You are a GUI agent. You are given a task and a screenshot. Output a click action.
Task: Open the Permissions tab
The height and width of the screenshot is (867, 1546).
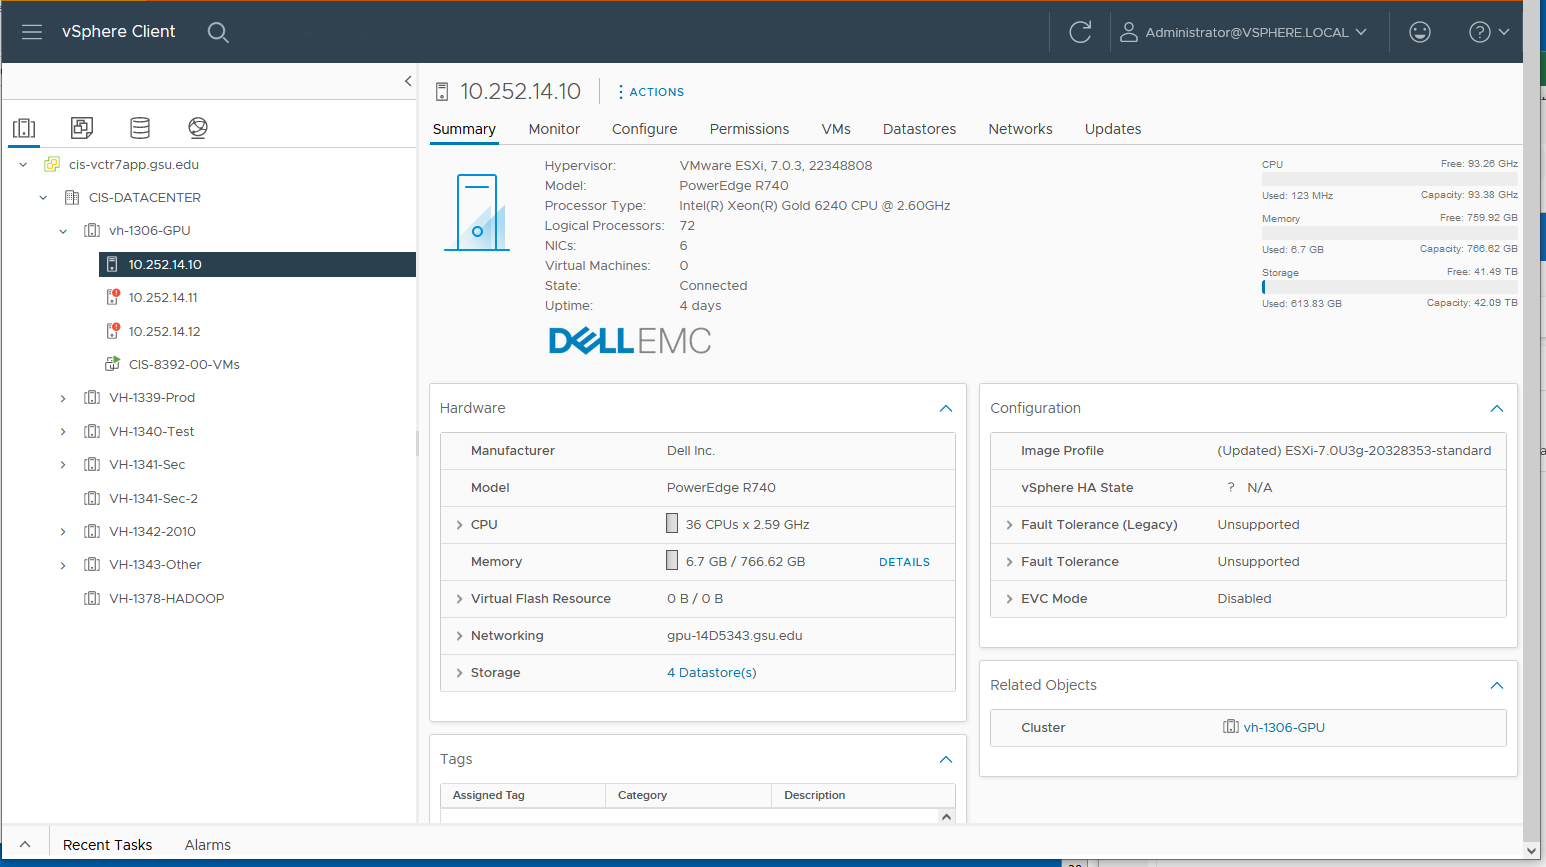(x=749, y=129)
